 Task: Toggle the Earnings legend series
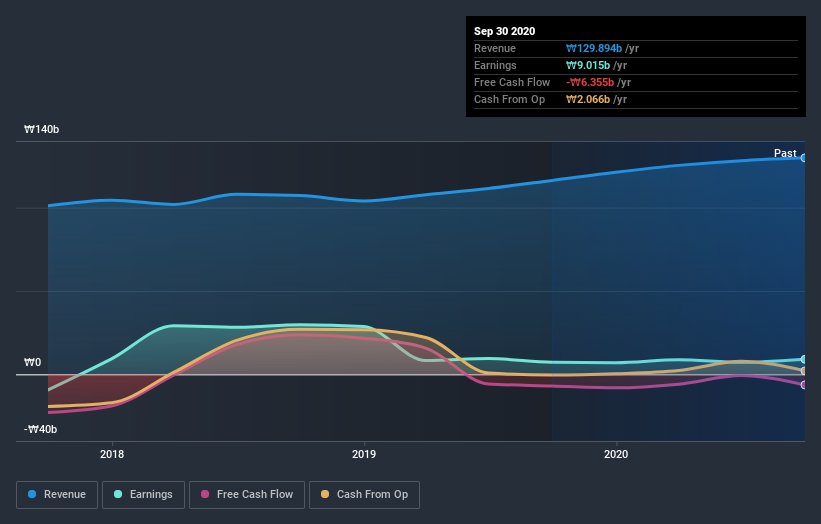143,495
